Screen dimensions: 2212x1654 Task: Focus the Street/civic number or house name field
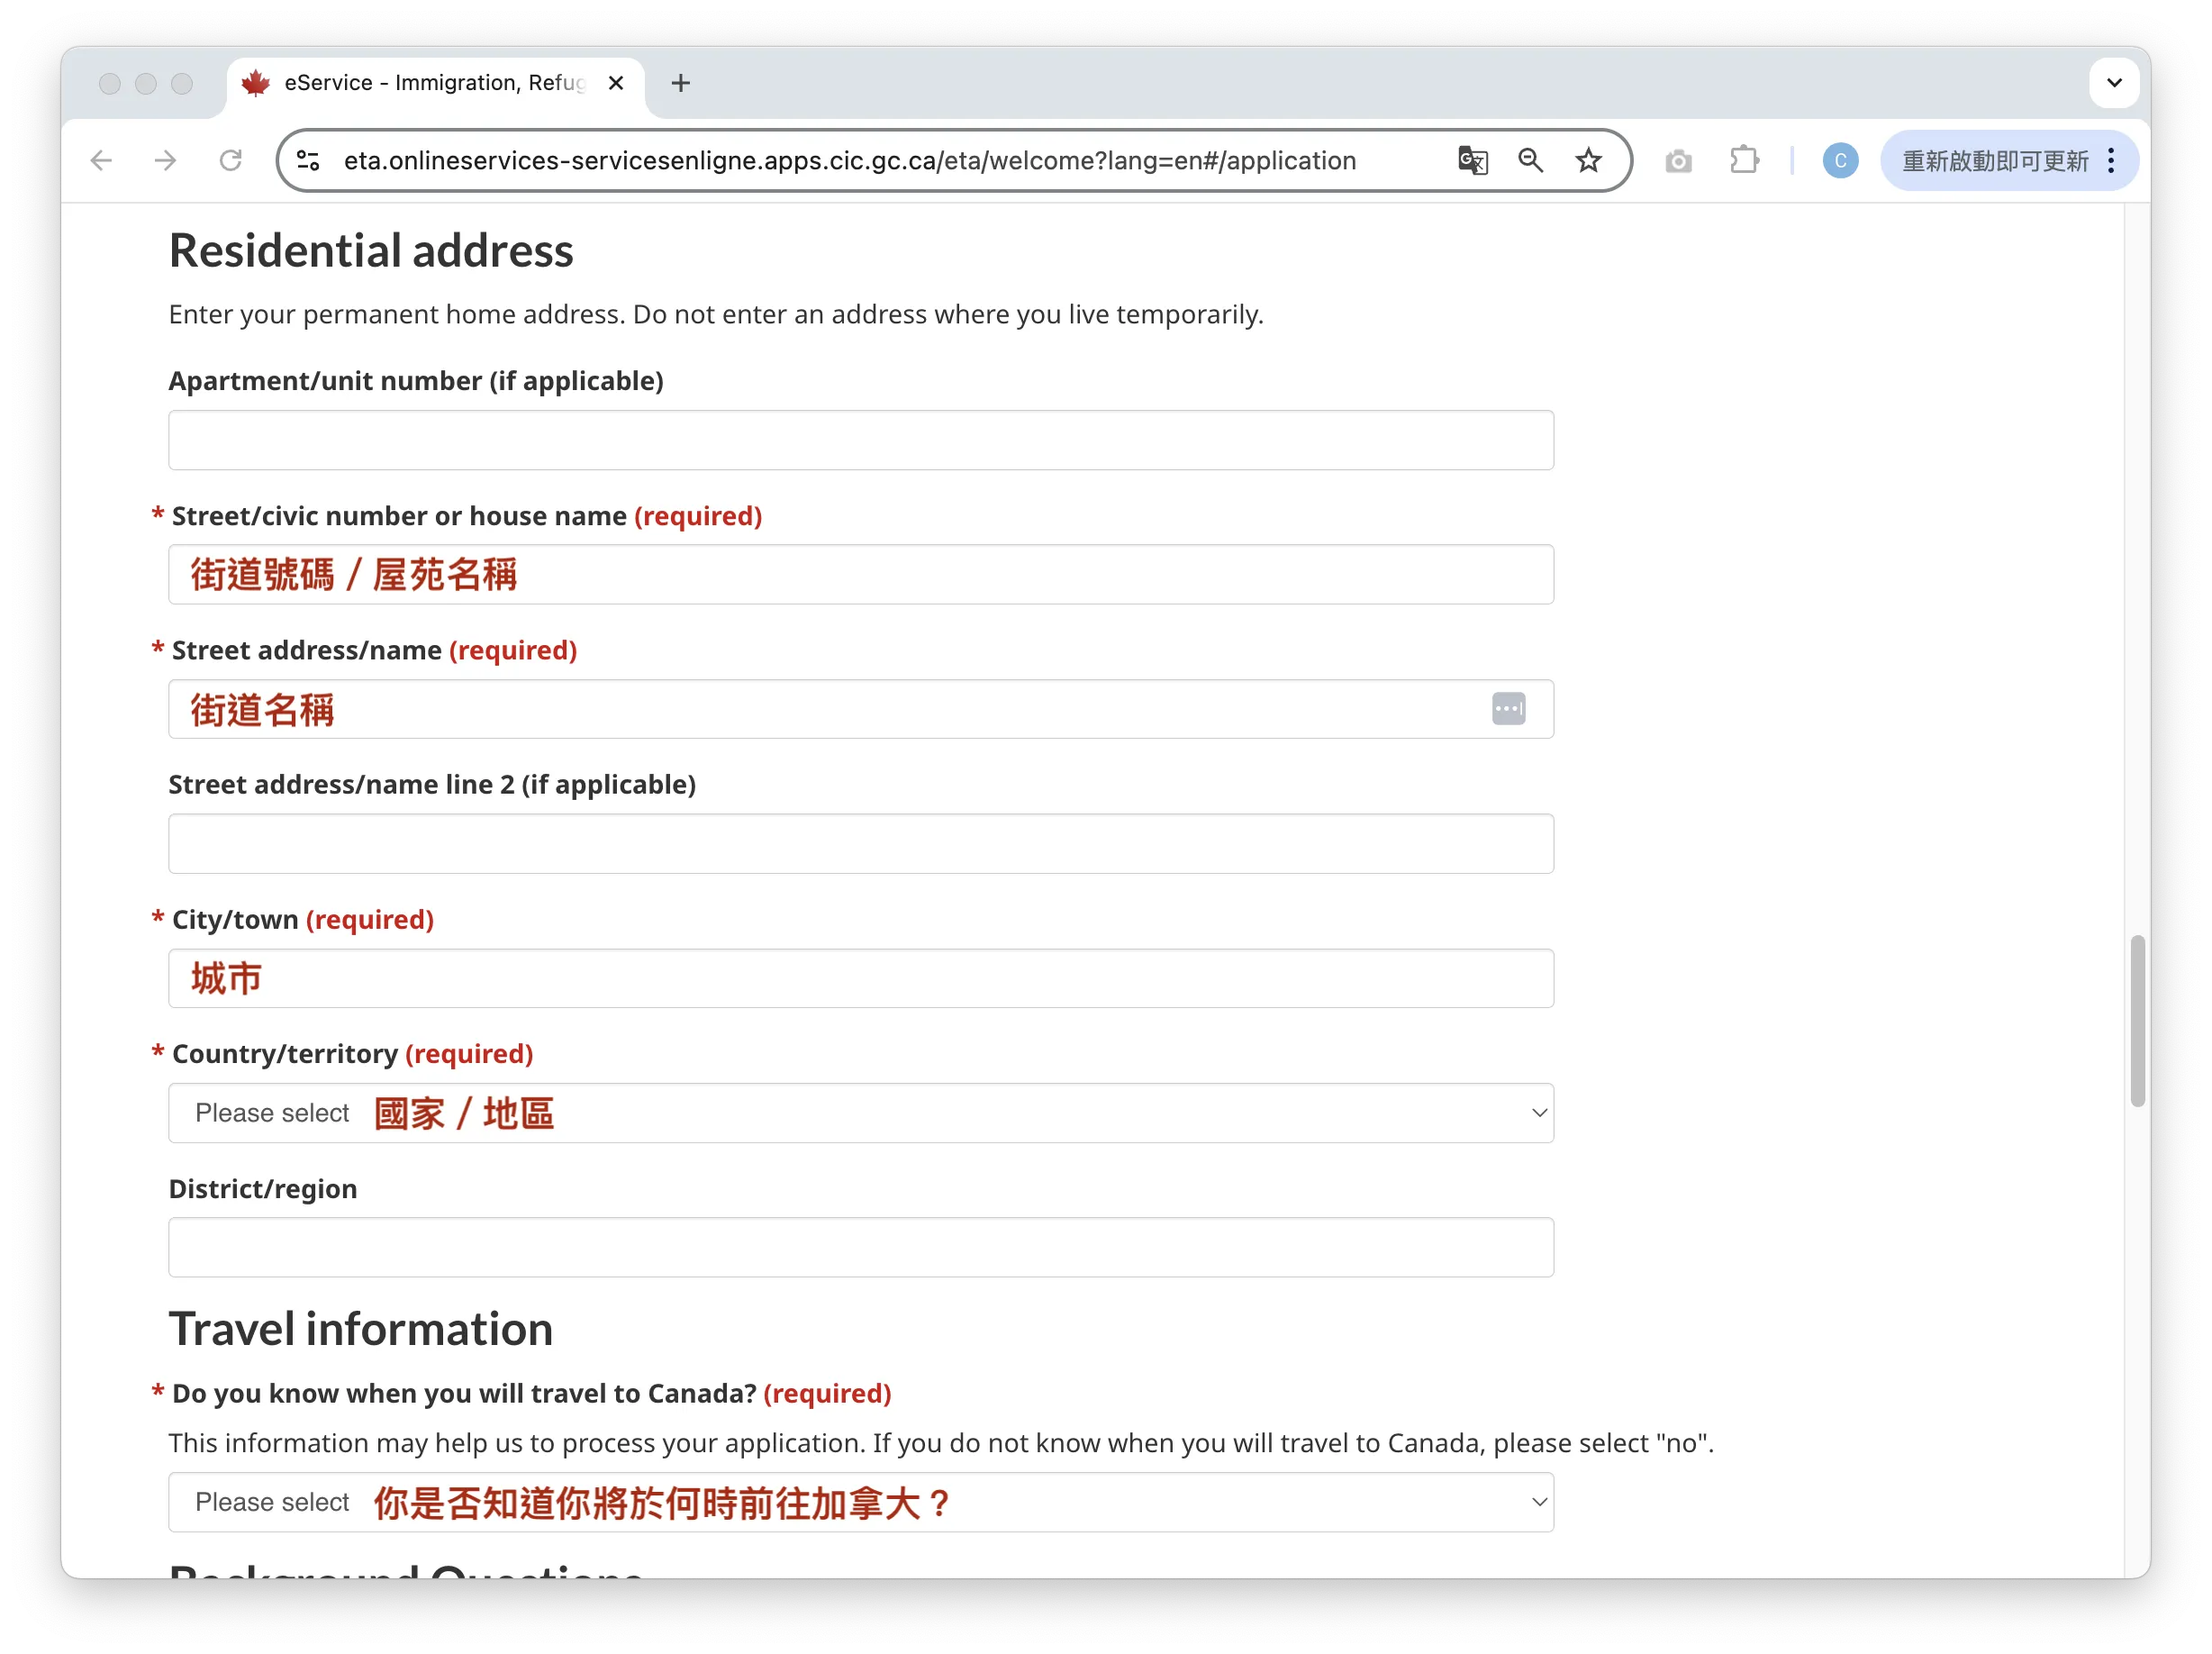860,575
